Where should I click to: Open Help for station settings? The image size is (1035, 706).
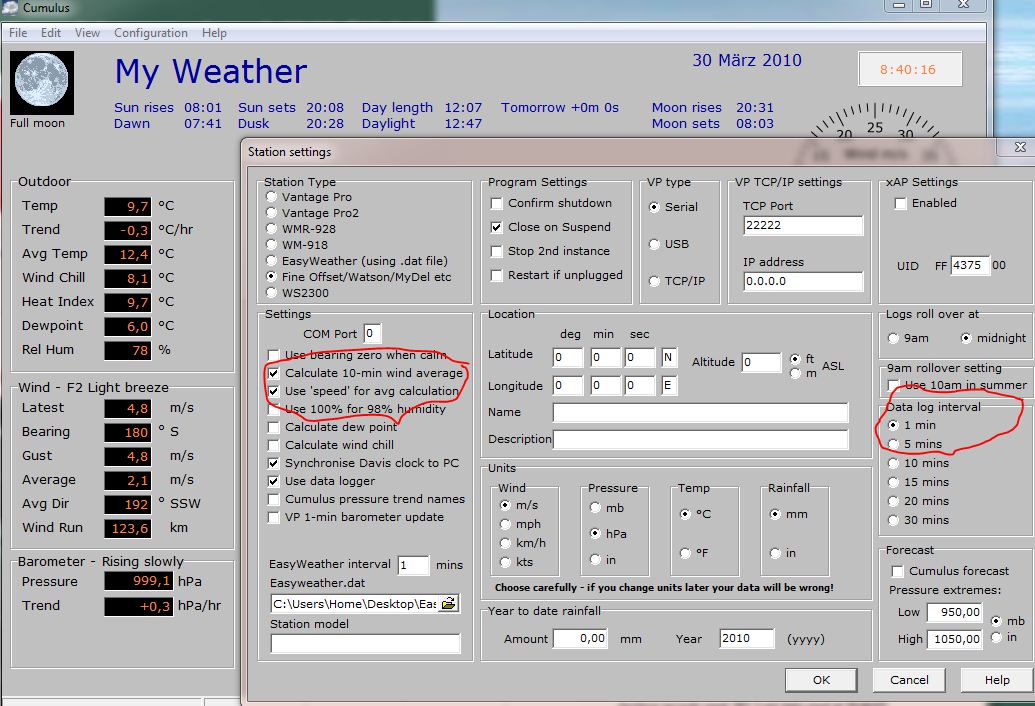(x=997, y=680)
